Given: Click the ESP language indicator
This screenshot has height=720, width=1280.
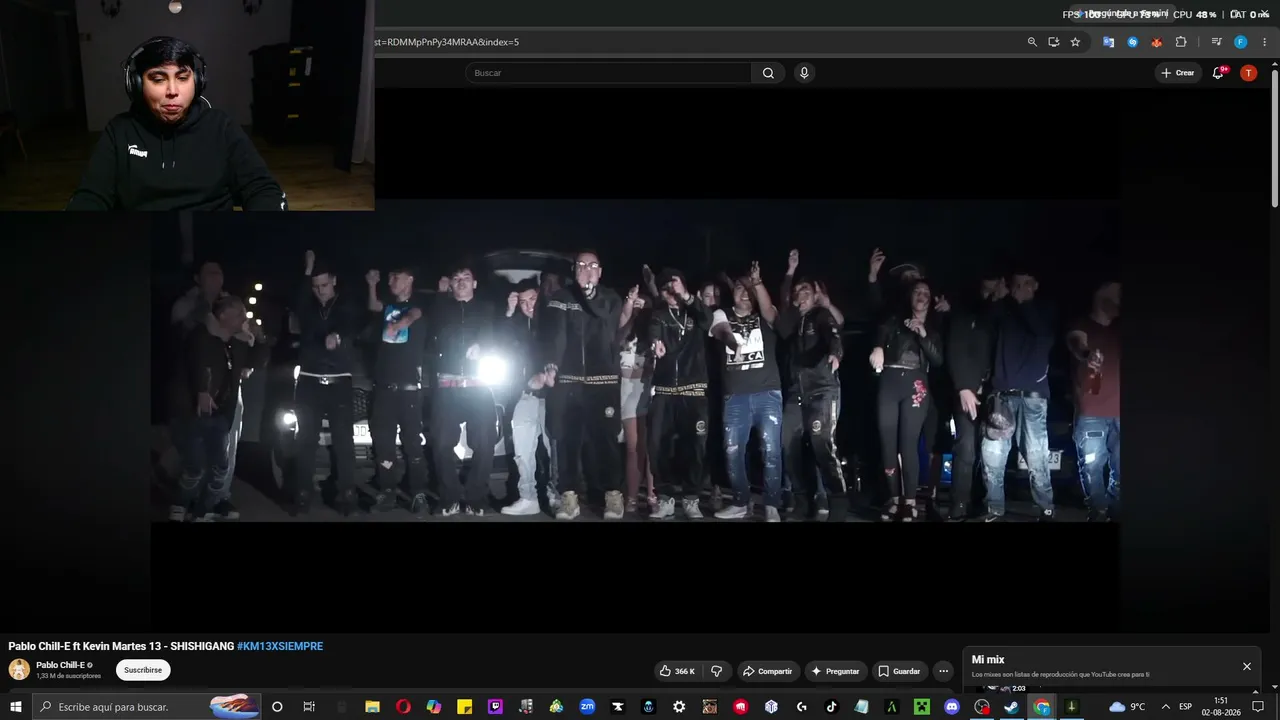Looking at the screenshot, I should (x=1185, y=707).
